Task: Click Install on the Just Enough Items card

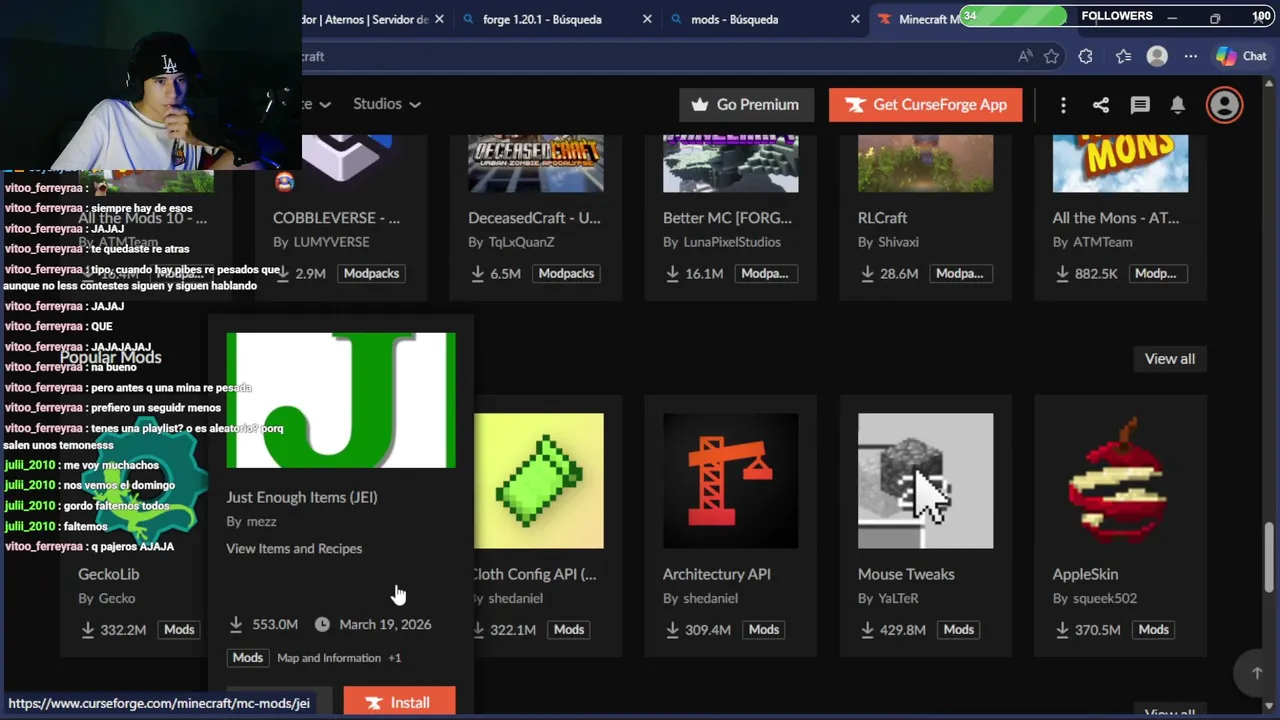Action: click(x=399, y=702)
